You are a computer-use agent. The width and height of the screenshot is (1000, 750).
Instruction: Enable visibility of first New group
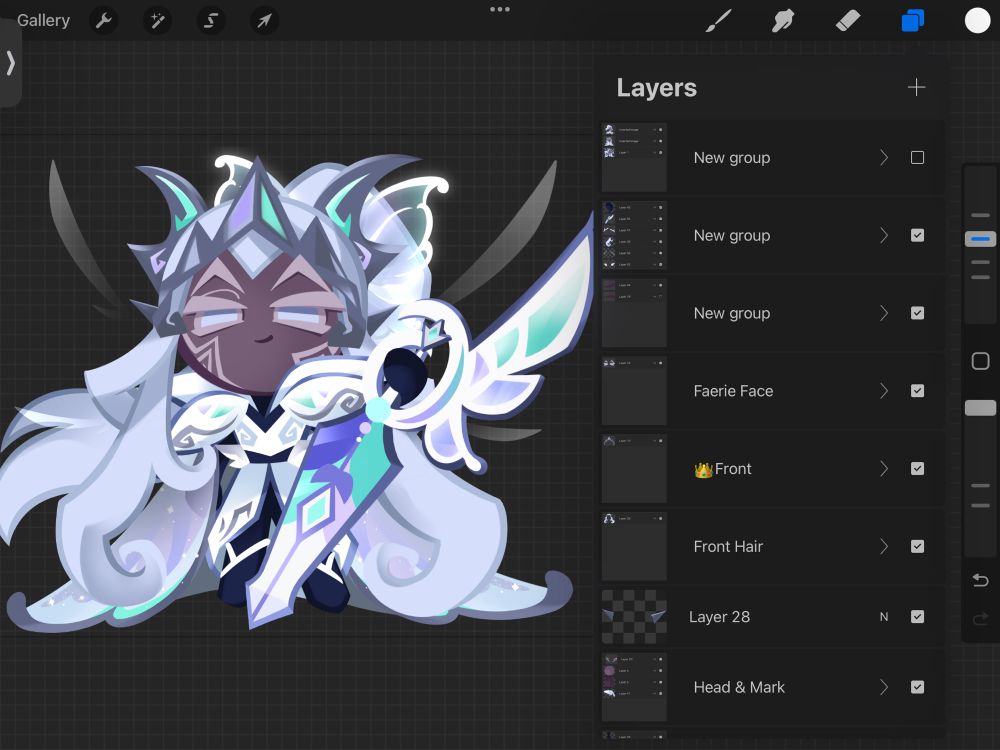(917, 158)
